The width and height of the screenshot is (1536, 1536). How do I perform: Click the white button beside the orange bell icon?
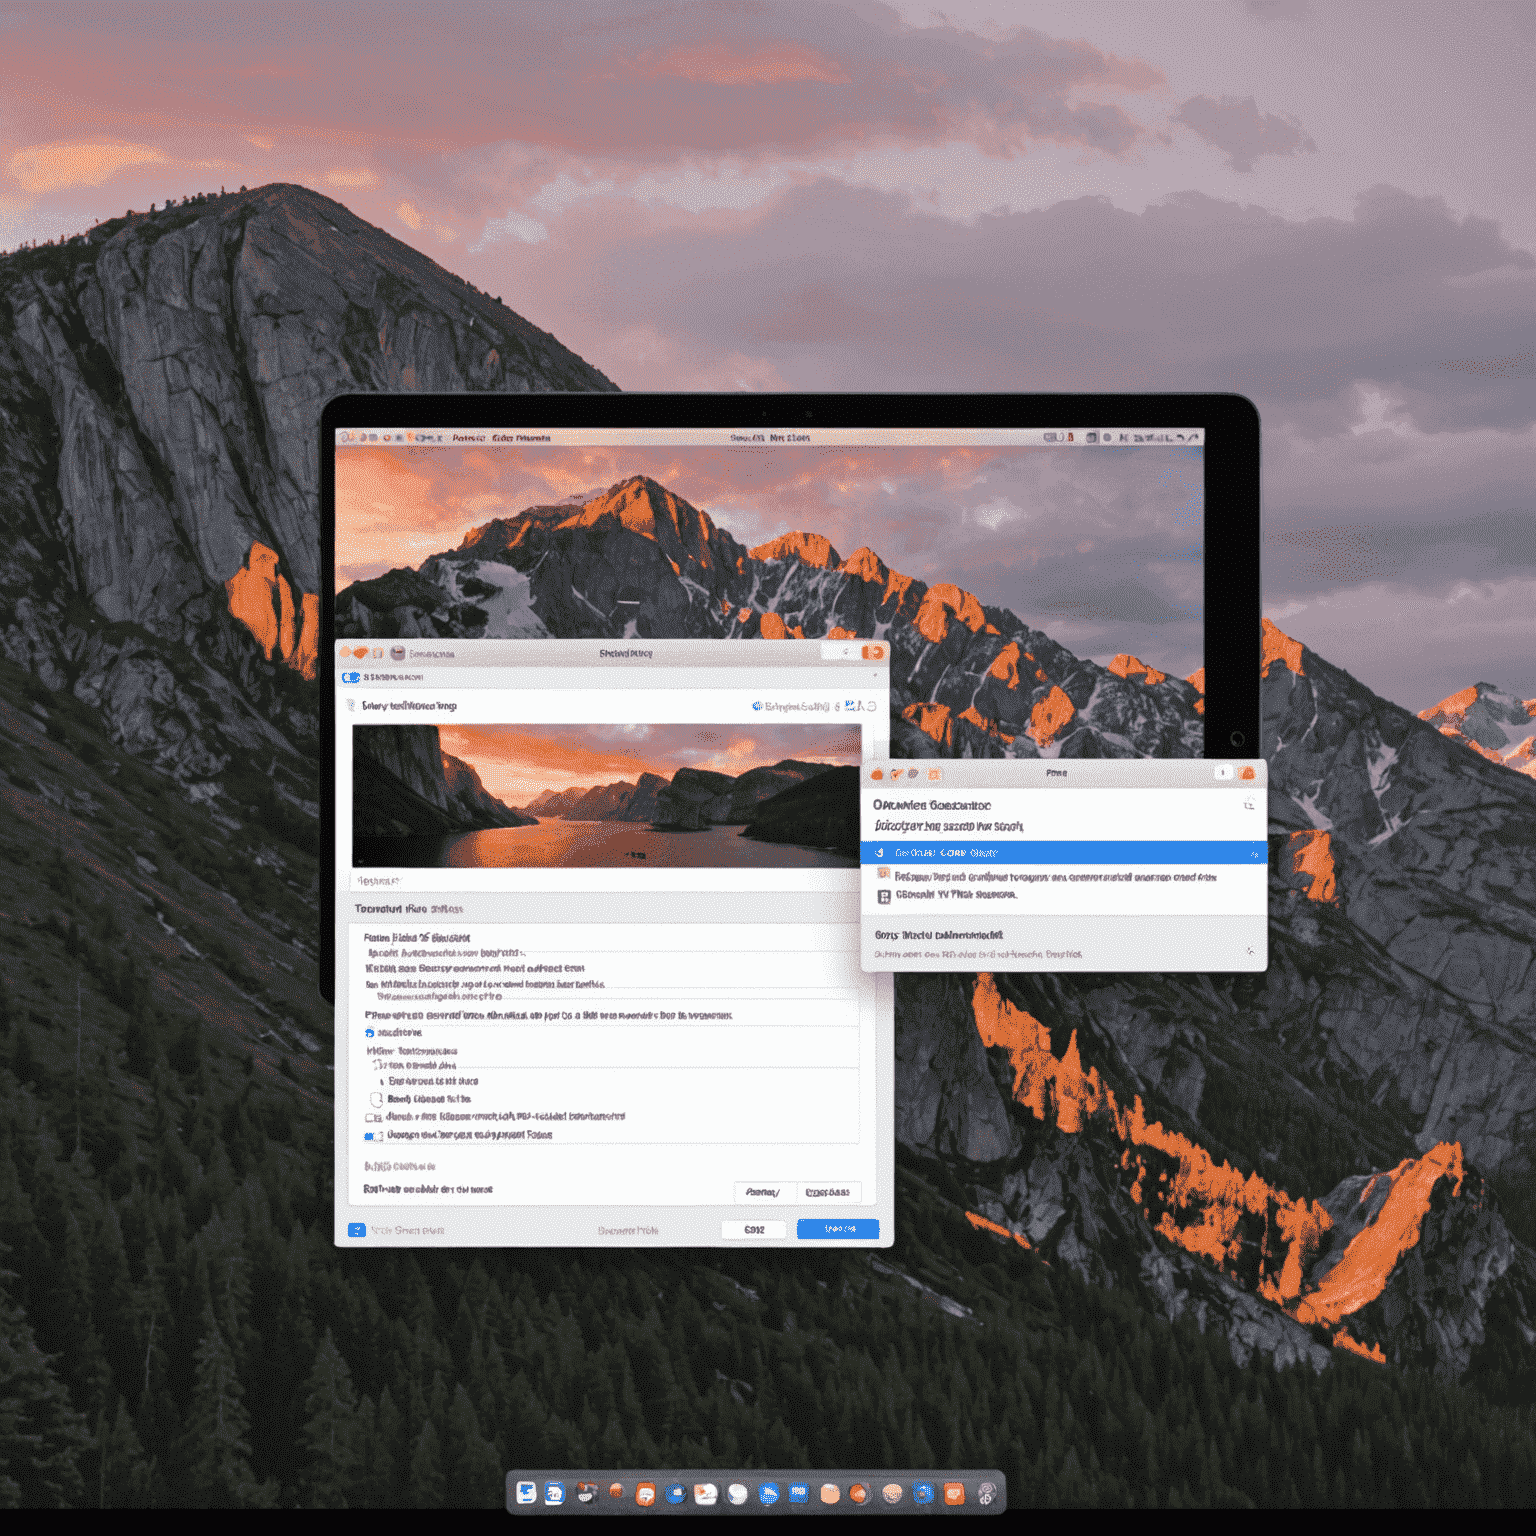[x=1223, y=773]
